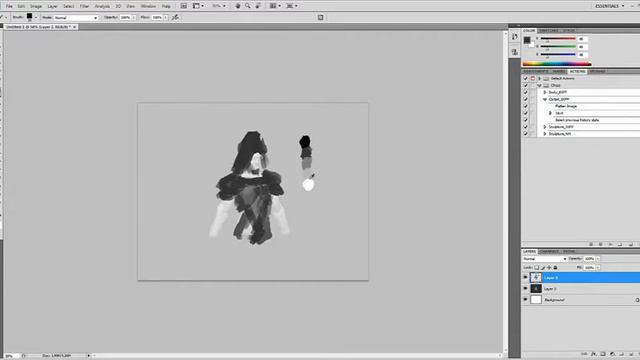Toggle the Airbrush mode icon
Image resolution: width=640 pixels, height=360 pixels.
coord(175,17)
